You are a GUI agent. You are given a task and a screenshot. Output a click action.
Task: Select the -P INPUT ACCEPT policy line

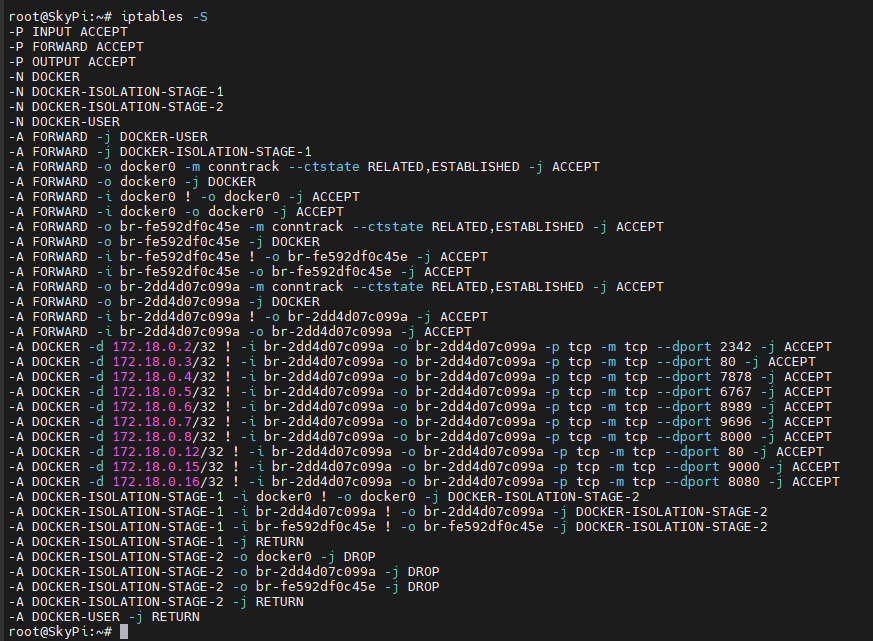pyautogui.click(x=65, y=31)
